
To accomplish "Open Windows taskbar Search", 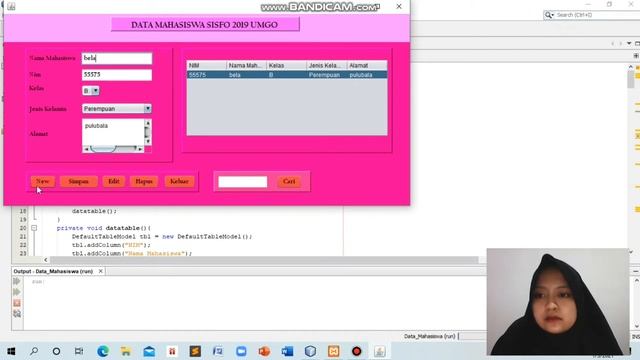I will tap(34, 351).
